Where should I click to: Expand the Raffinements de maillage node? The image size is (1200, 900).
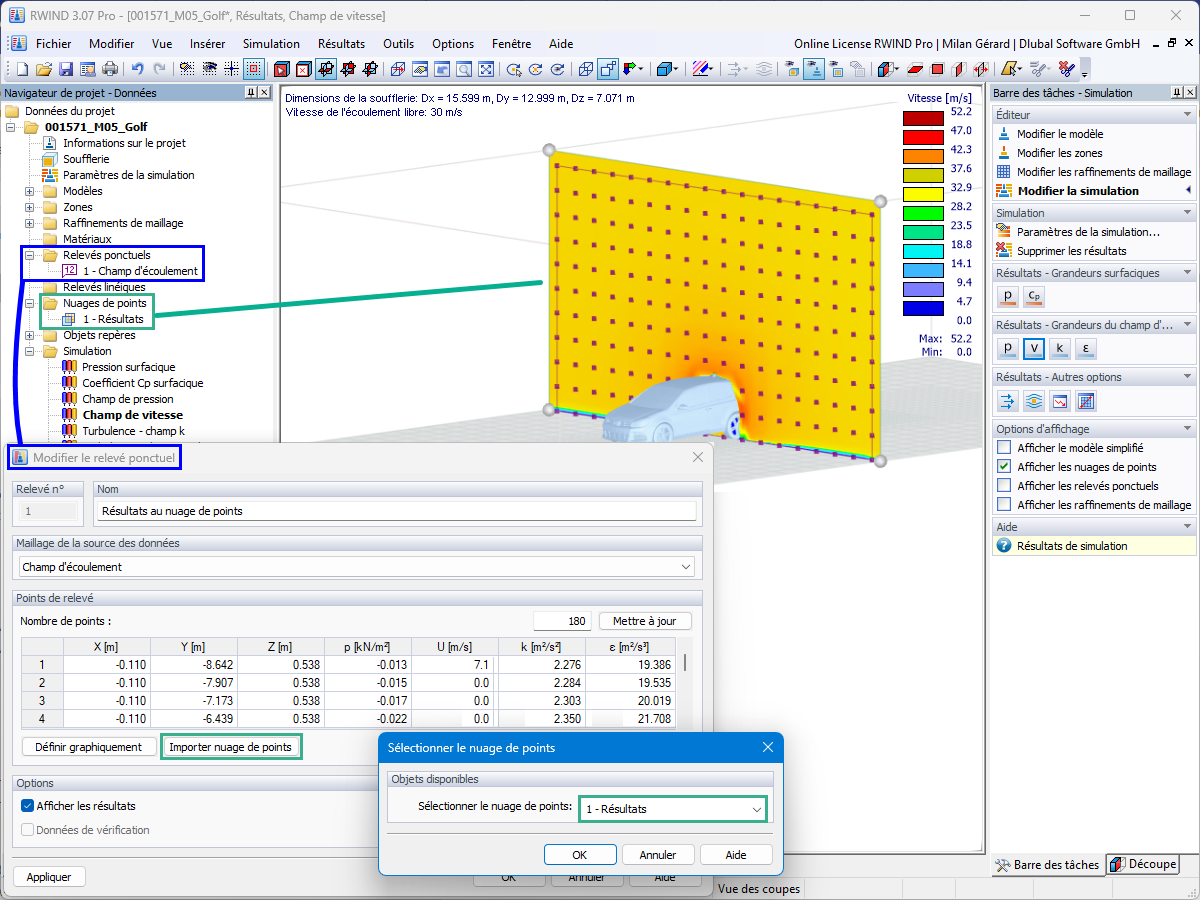[29, 223]
